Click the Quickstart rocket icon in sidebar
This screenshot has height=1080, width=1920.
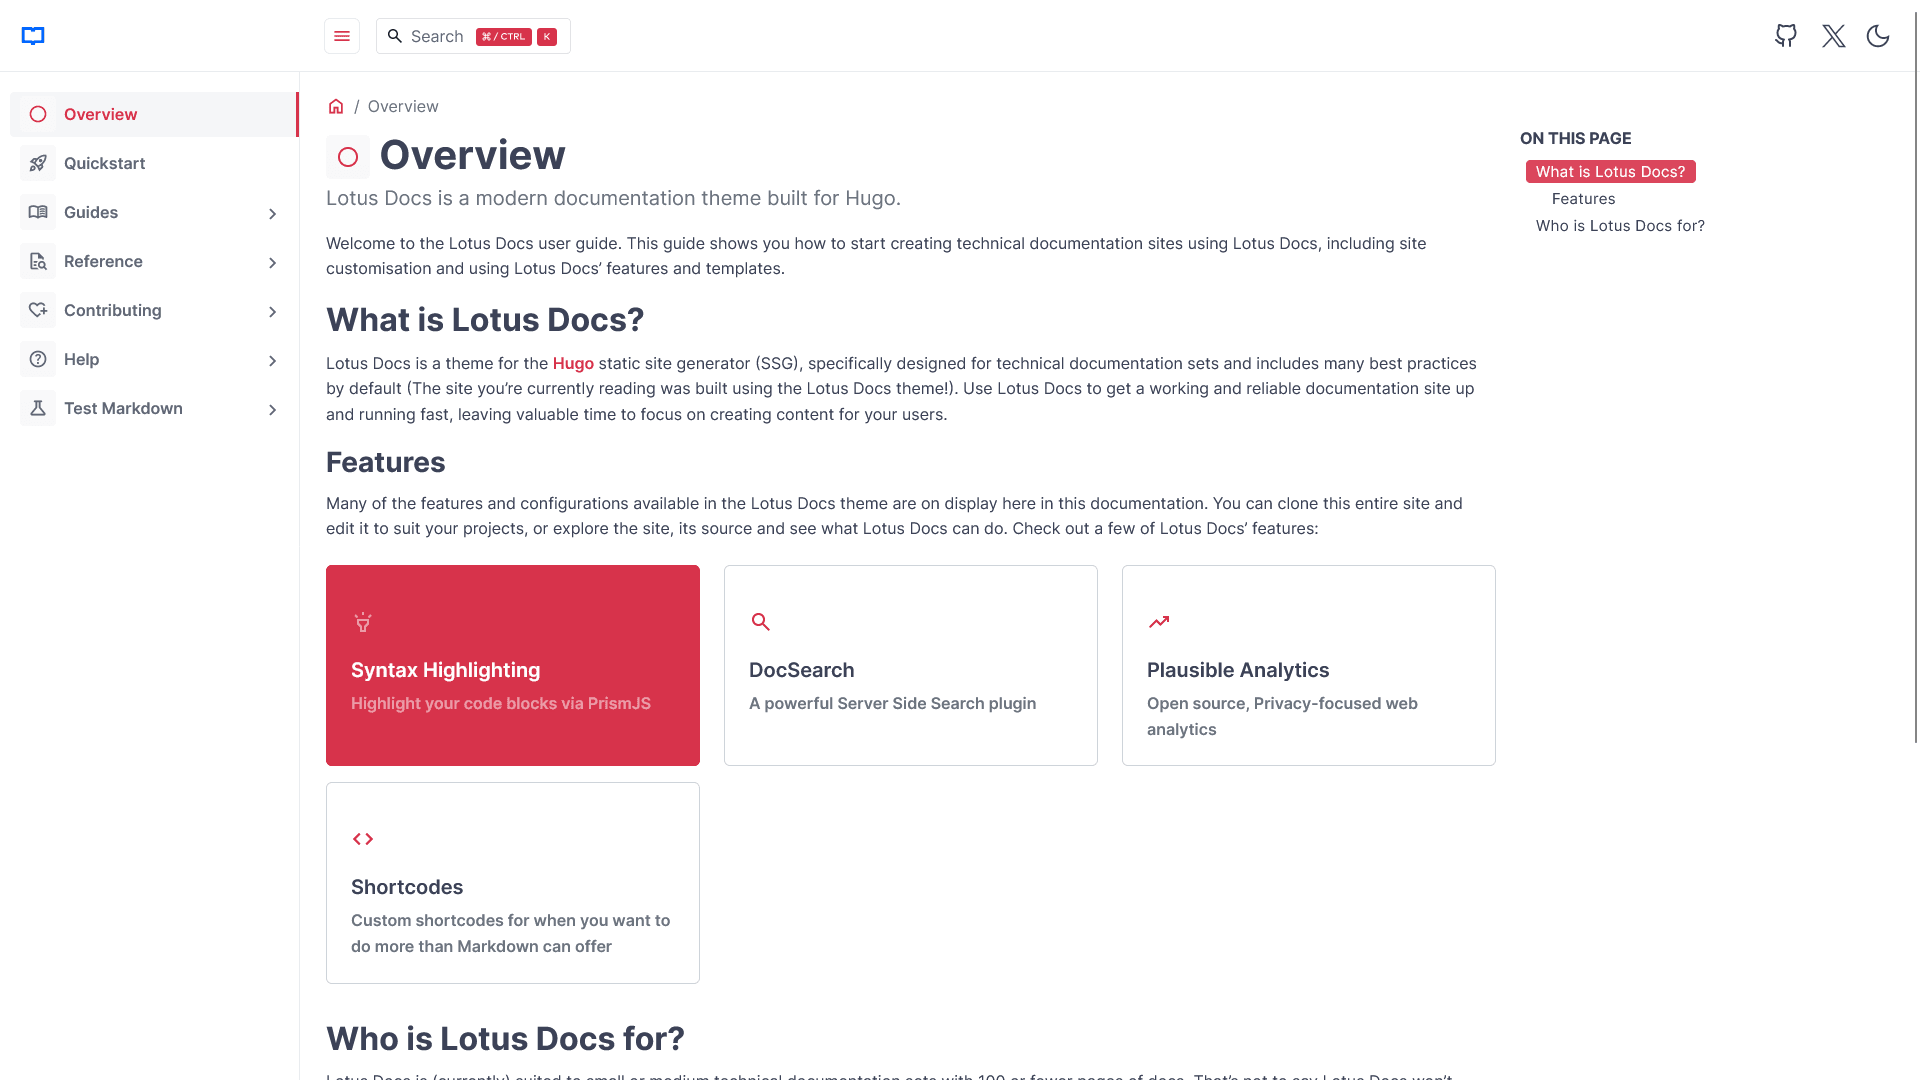click(x=38, y=162)
